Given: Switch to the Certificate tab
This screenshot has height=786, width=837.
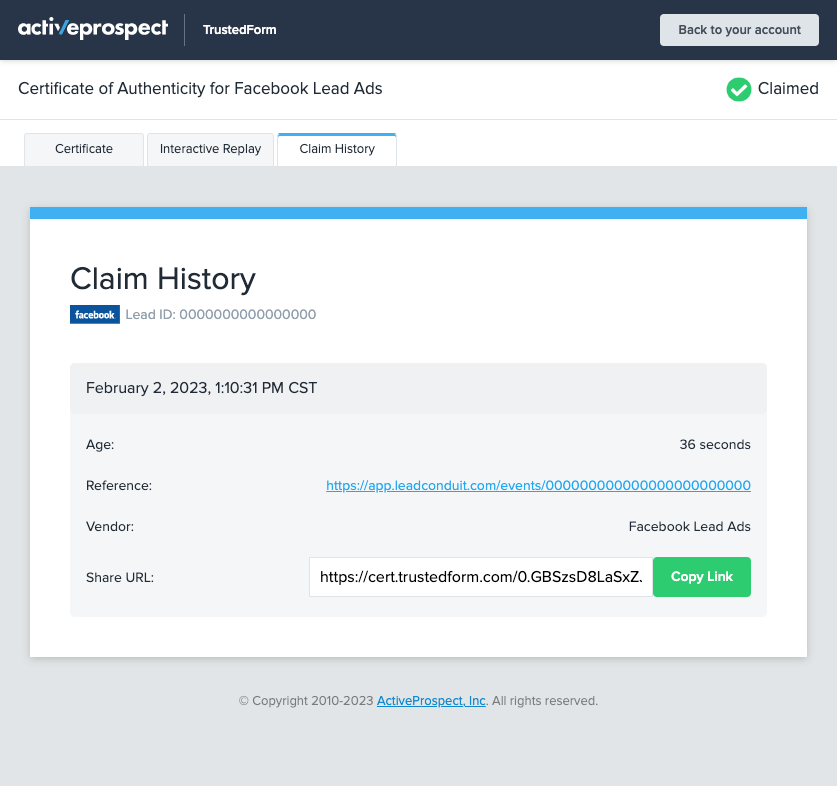Looking at the screenshot, I should click(84, 149).
